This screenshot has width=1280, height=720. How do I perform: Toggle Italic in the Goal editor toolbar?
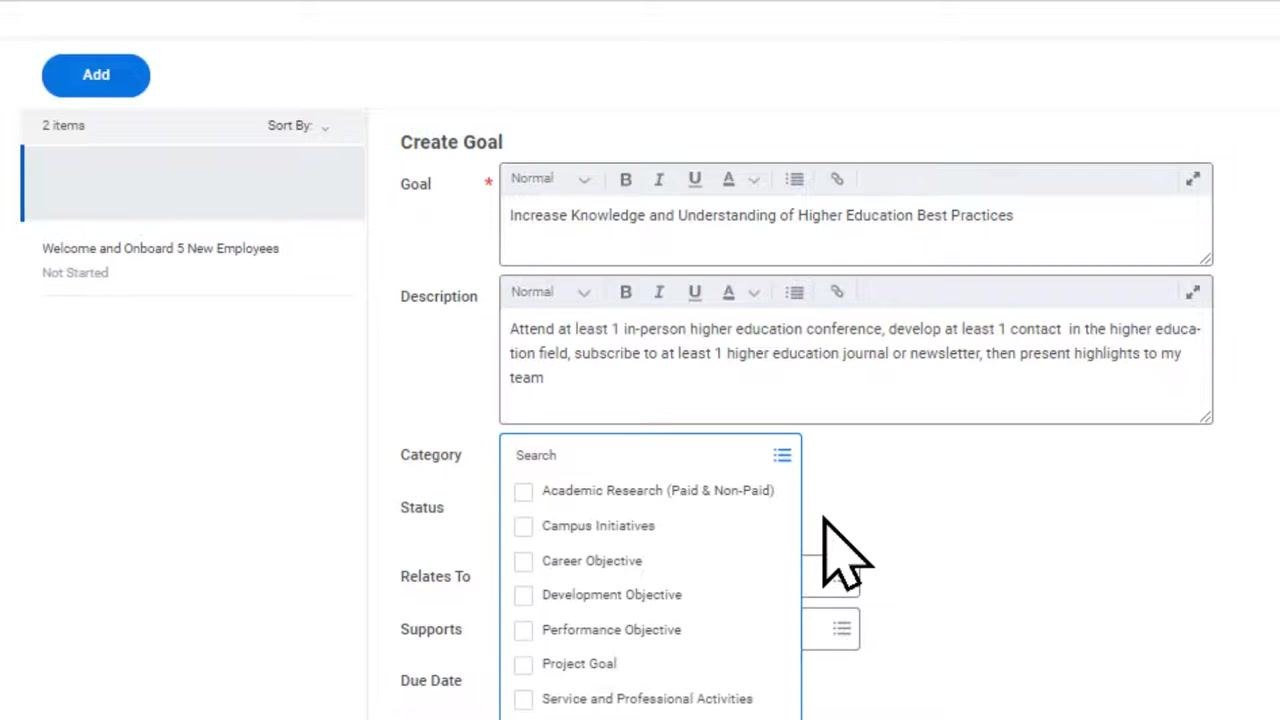(659, 179)
